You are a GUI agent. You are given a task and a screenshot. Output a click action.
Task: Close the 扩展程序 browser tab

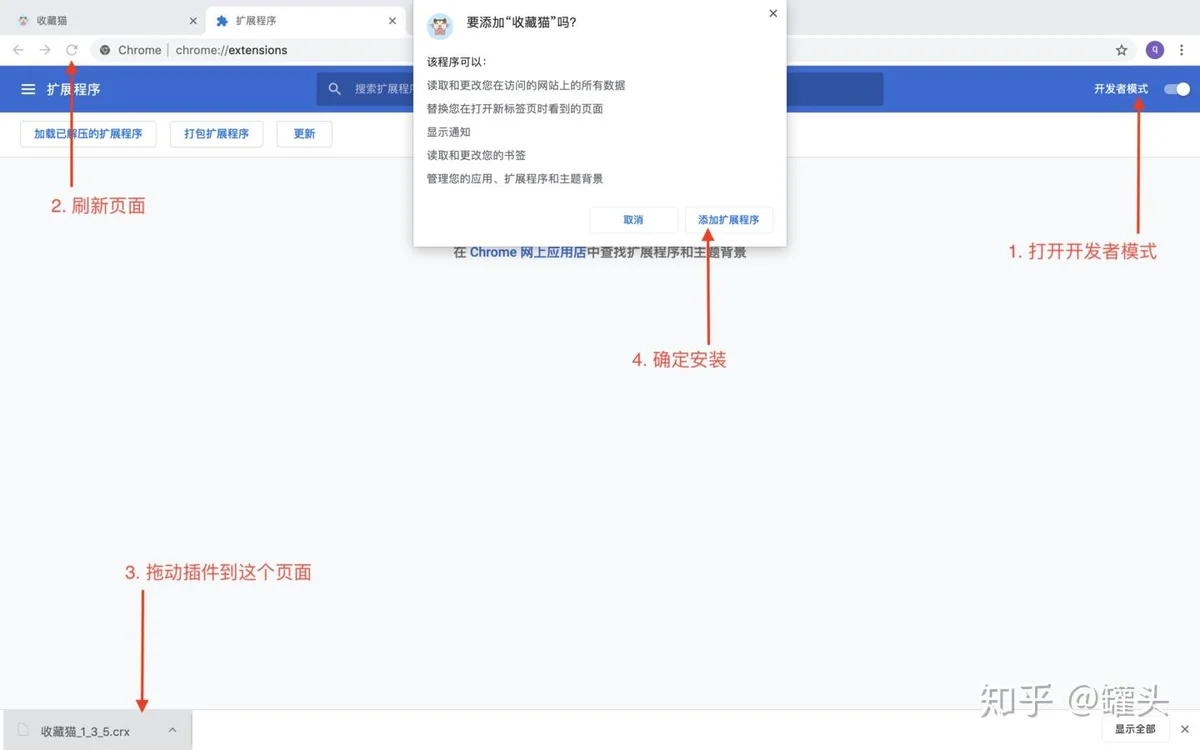[394, 20]
